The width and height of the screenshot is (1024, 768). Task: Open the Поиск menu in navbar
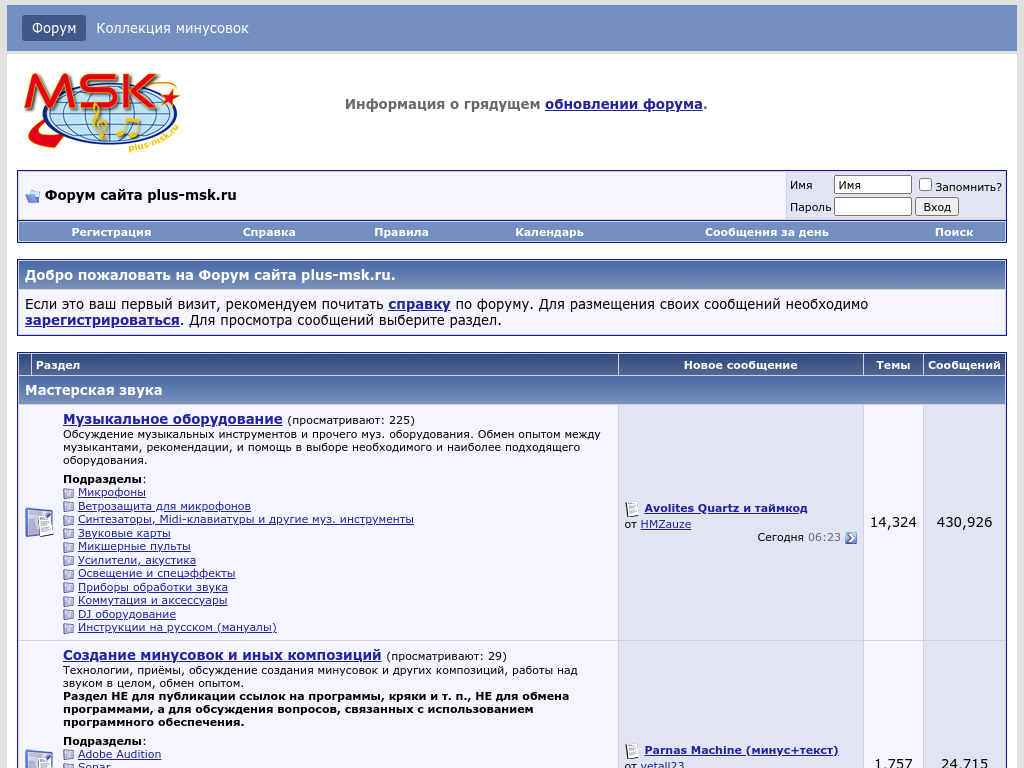tap(953, 232)
